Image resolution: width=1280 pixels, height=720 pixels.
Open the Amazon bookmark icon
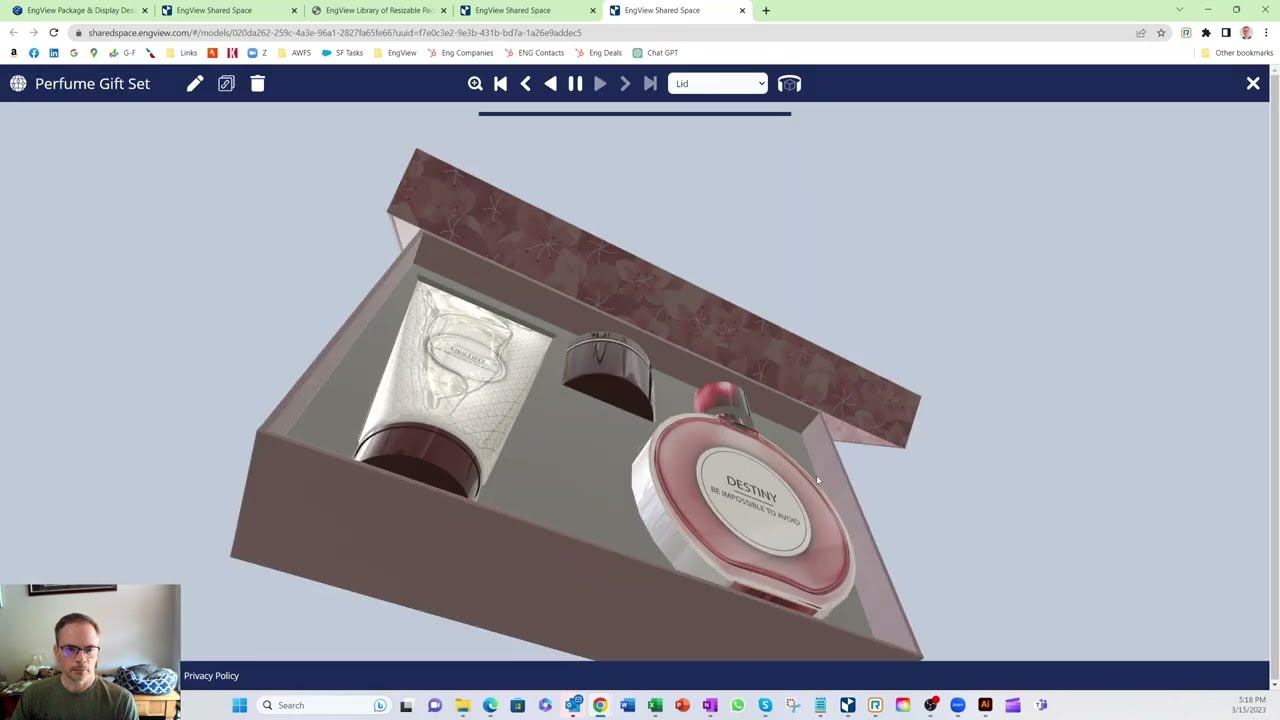[x=14, y=53]
